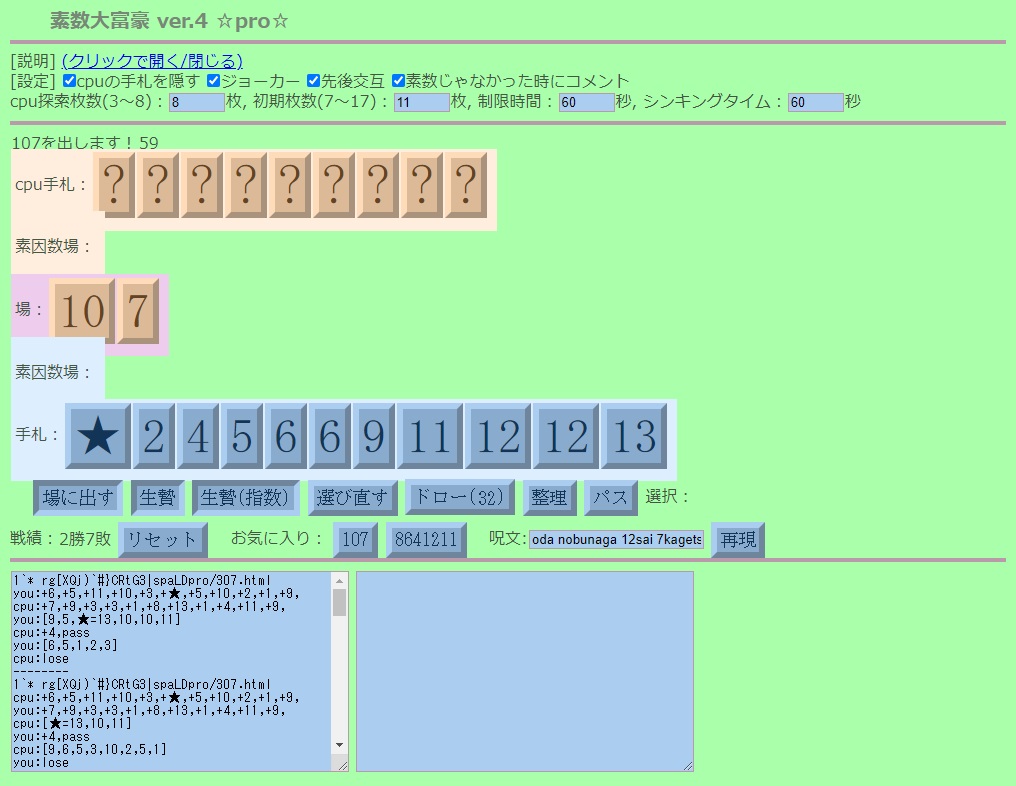Open the explanation link クリックで開く/閉じる

(x=152, y=61)
